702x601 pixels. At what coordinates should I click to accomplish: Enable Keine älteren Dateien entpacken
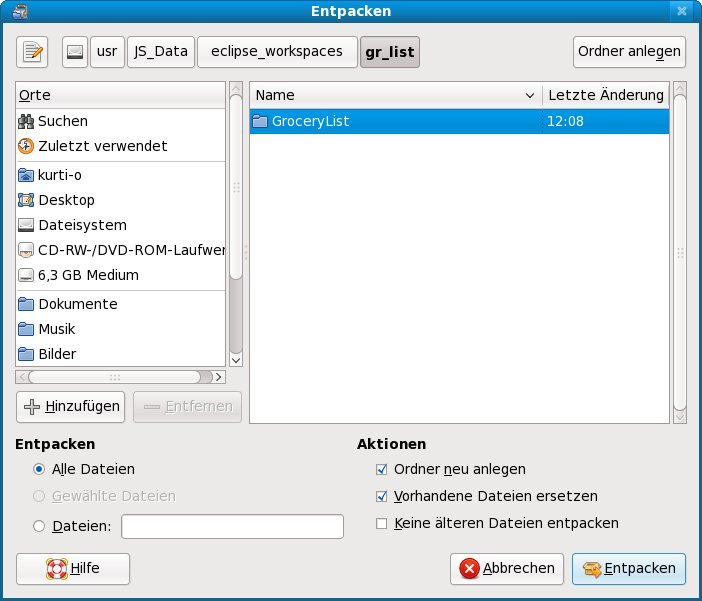coord(381,523)
